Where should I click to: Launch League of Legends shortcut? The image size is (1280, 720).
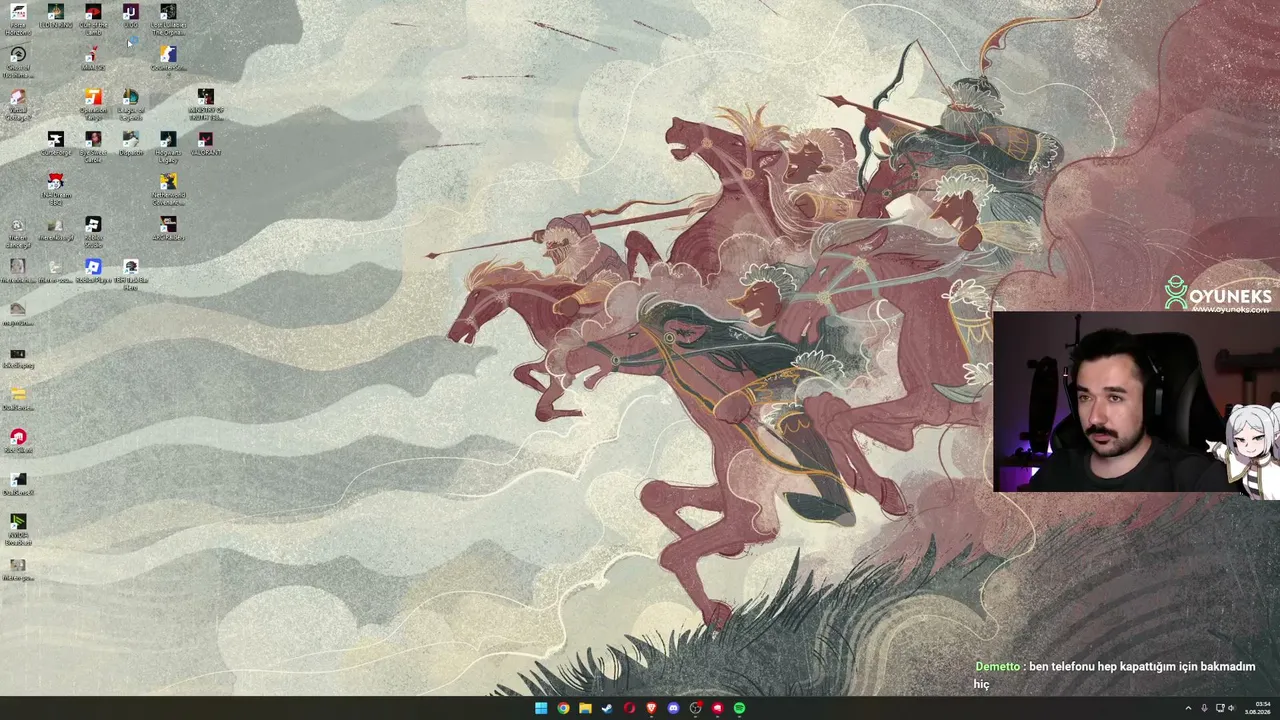tap(130, 104)
